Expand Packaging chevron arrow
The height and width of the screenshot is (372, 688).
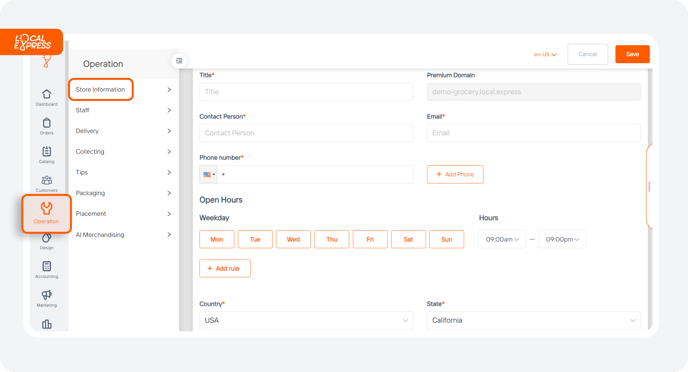pos(169,193)
